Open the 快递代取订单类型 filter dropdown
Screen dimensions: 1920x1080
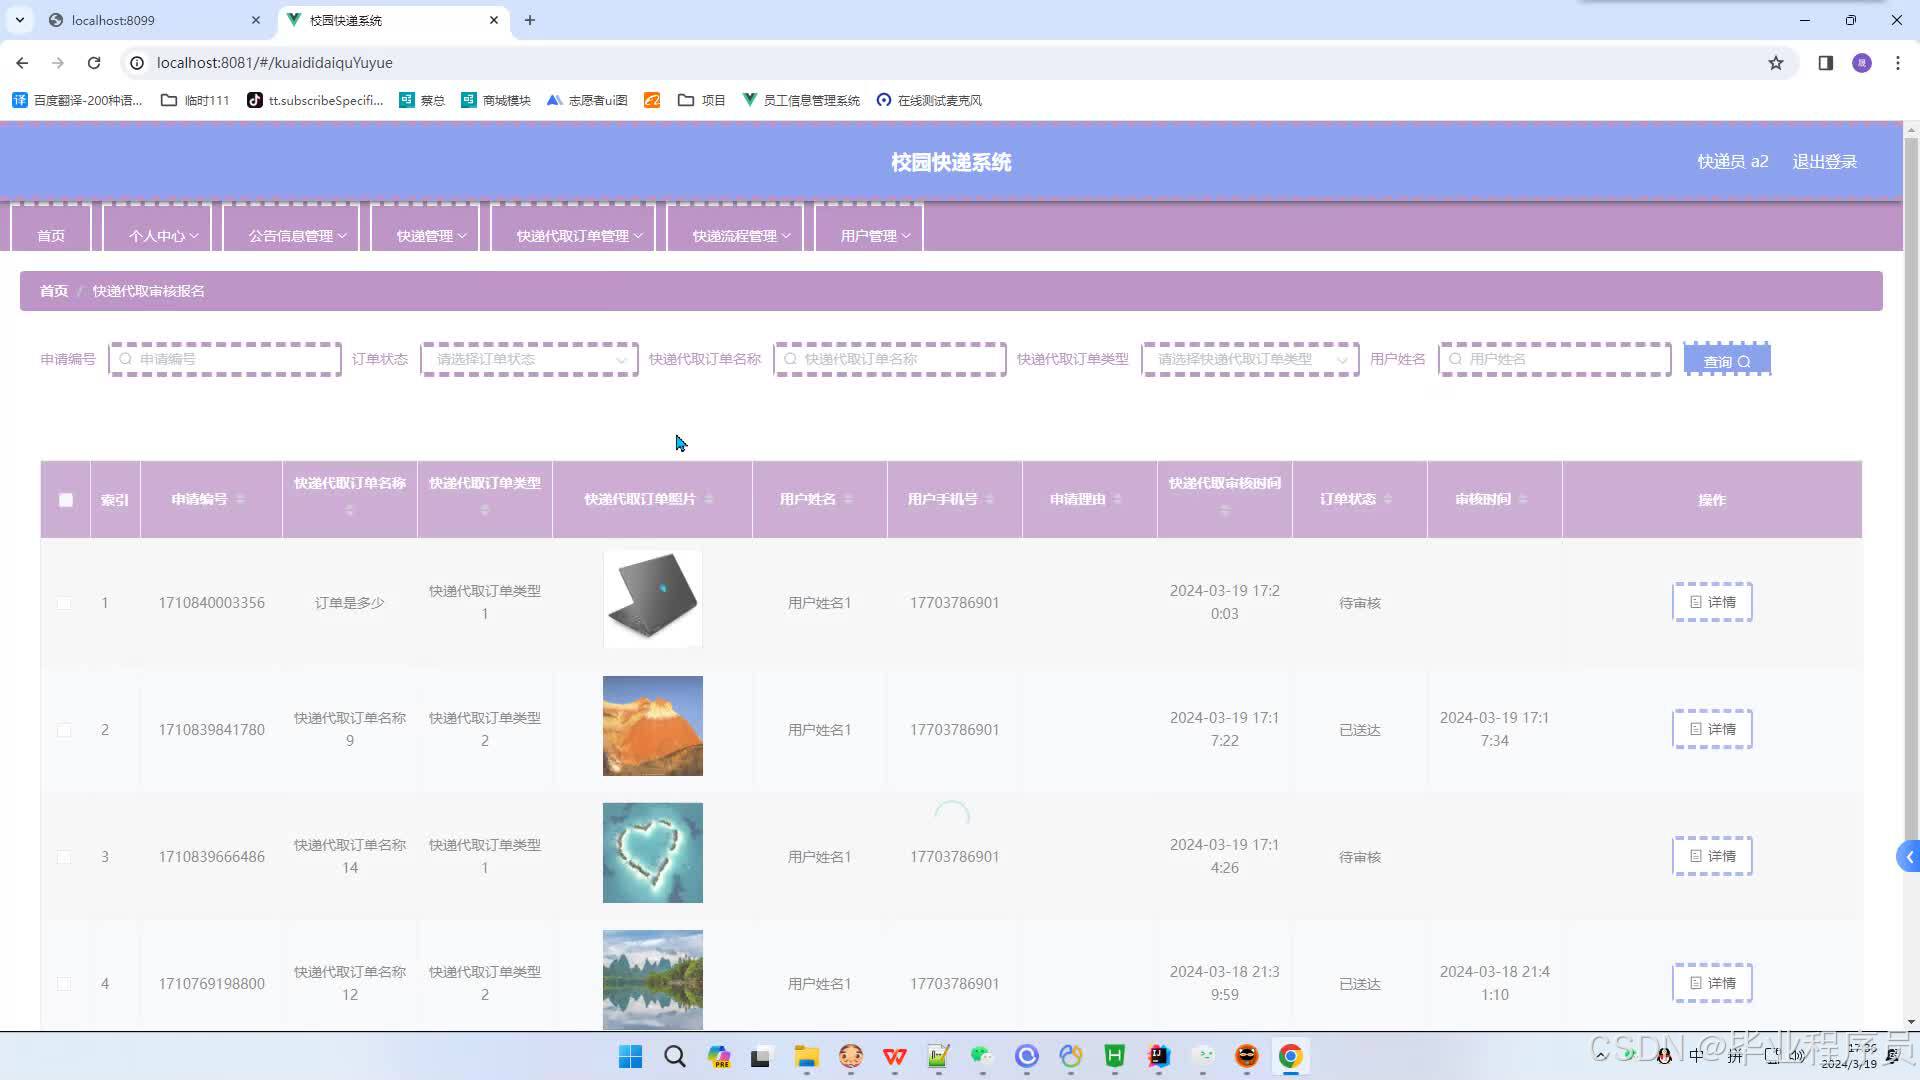click(x=1250, y=359)
